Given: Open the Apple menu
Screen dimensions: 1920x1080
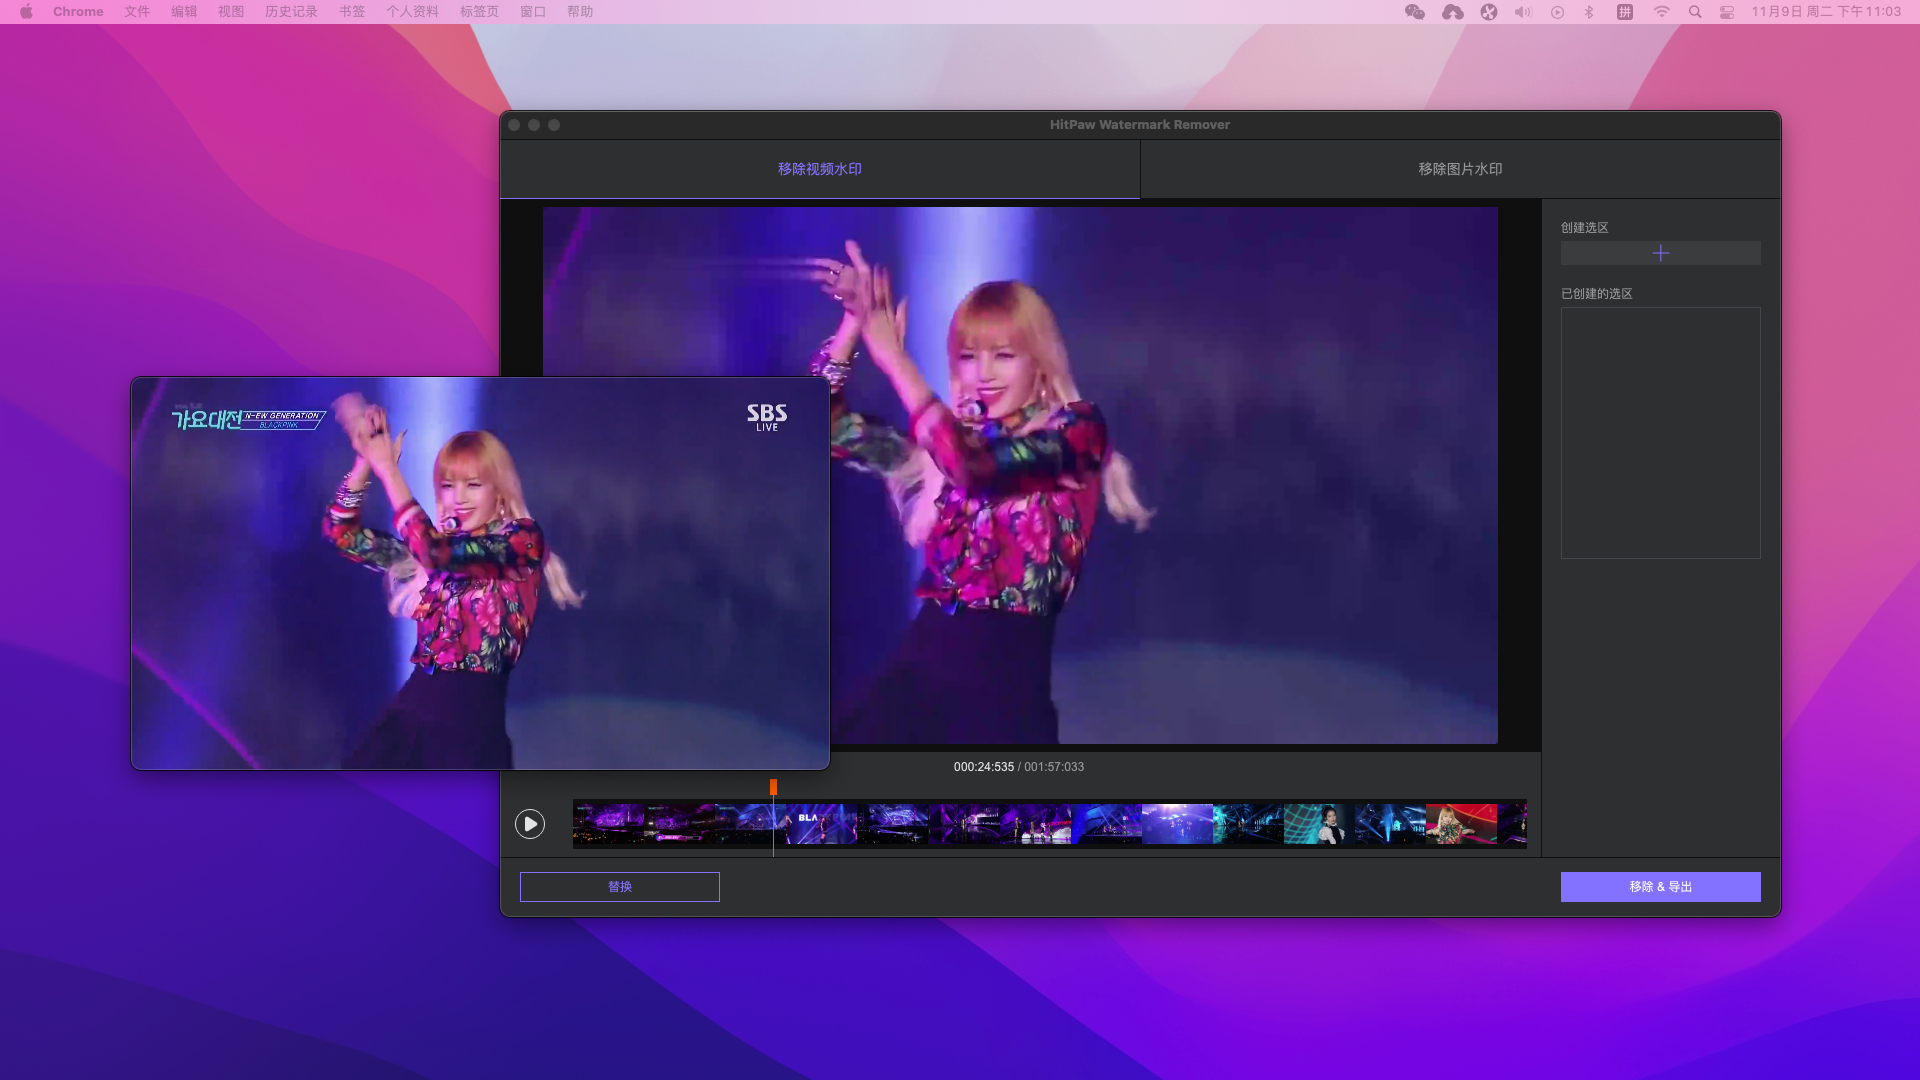Looking at the screenshot, I should [x=27, y=12].
